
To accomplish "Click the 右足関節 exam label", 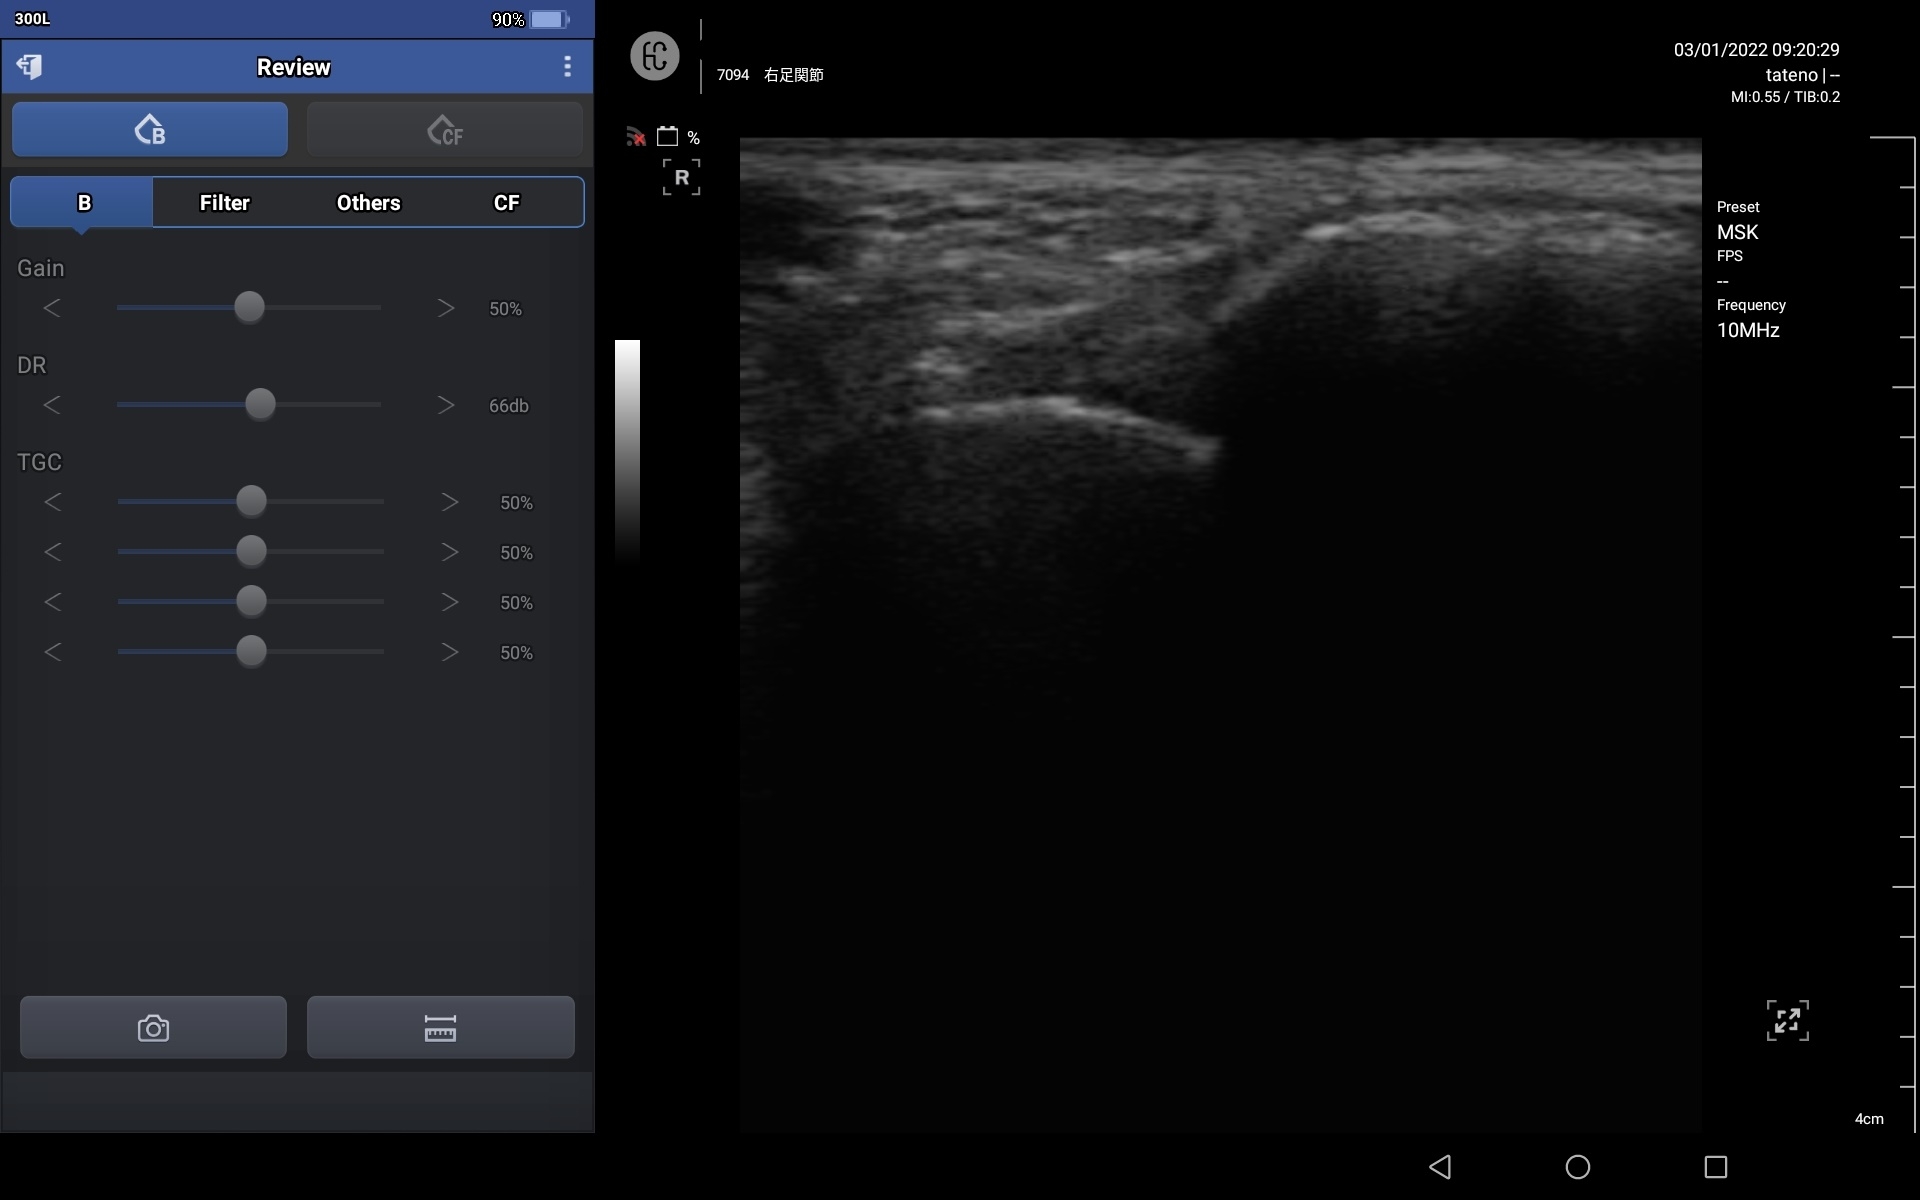I will coord(794,75).
